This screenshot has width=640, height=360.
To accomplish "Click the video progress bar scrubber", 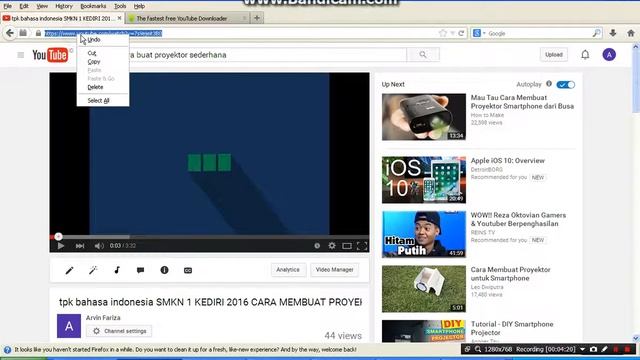I will (58, 236).
